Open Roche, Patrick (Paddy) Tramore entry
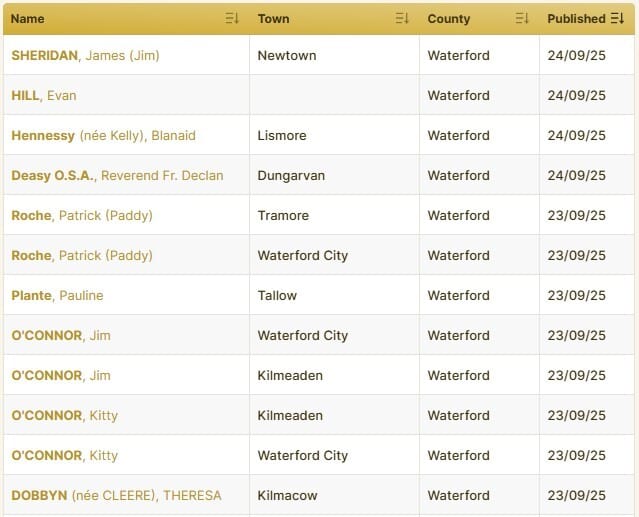This screenshot has height=517, width=639. [x=82, y=215]
